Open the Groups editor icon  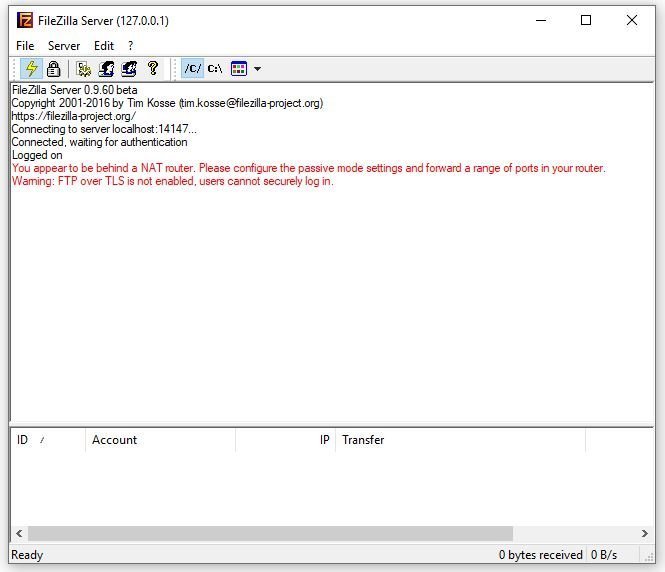(129, 69)
